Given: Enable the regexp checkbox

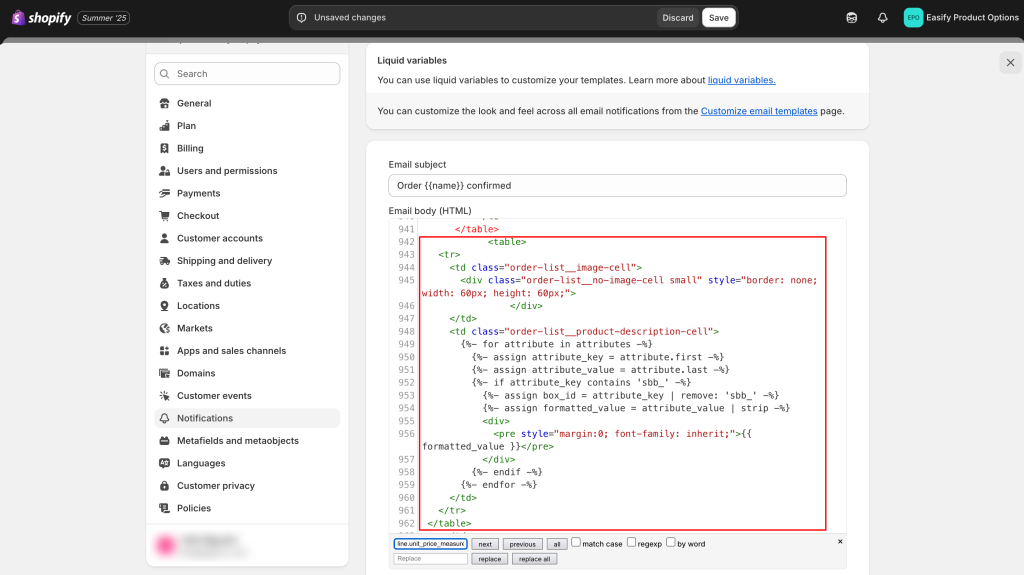Looking at the screenshot, I should [x=632, y=542].
